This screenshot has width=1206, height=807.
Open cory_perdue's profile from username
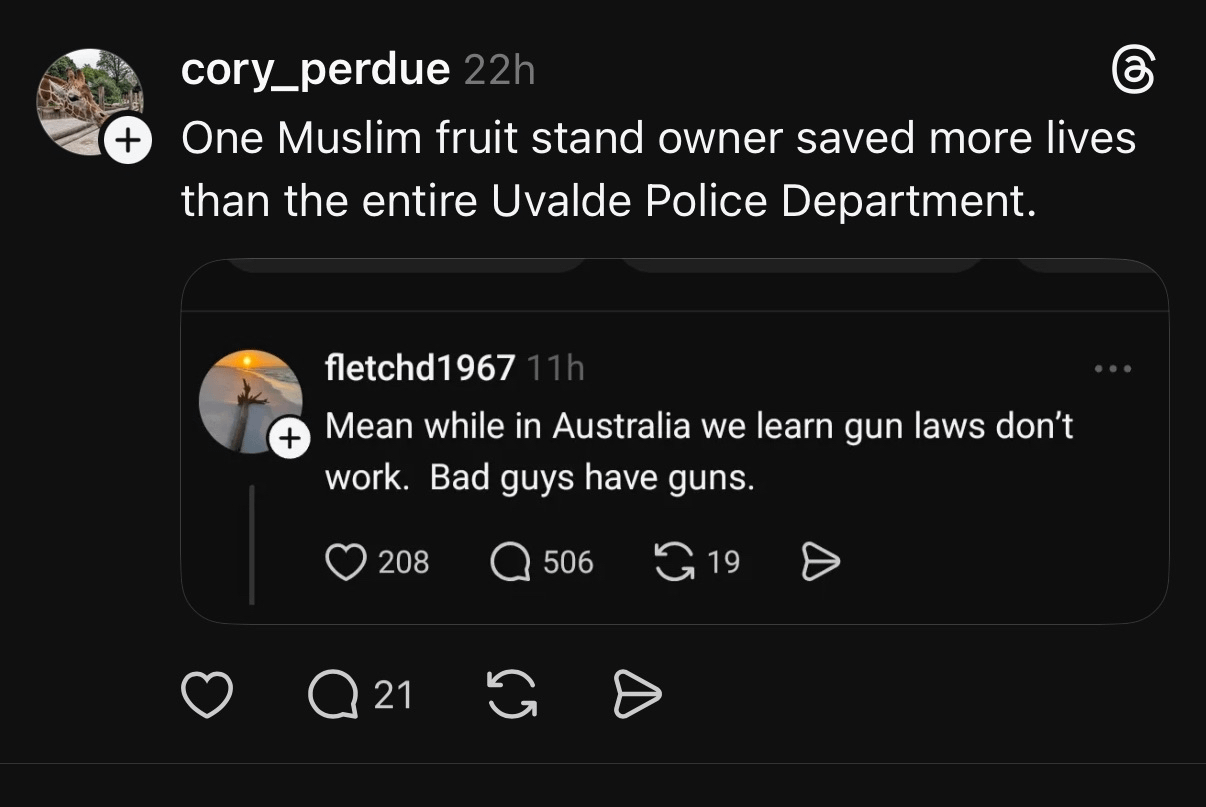315,70
